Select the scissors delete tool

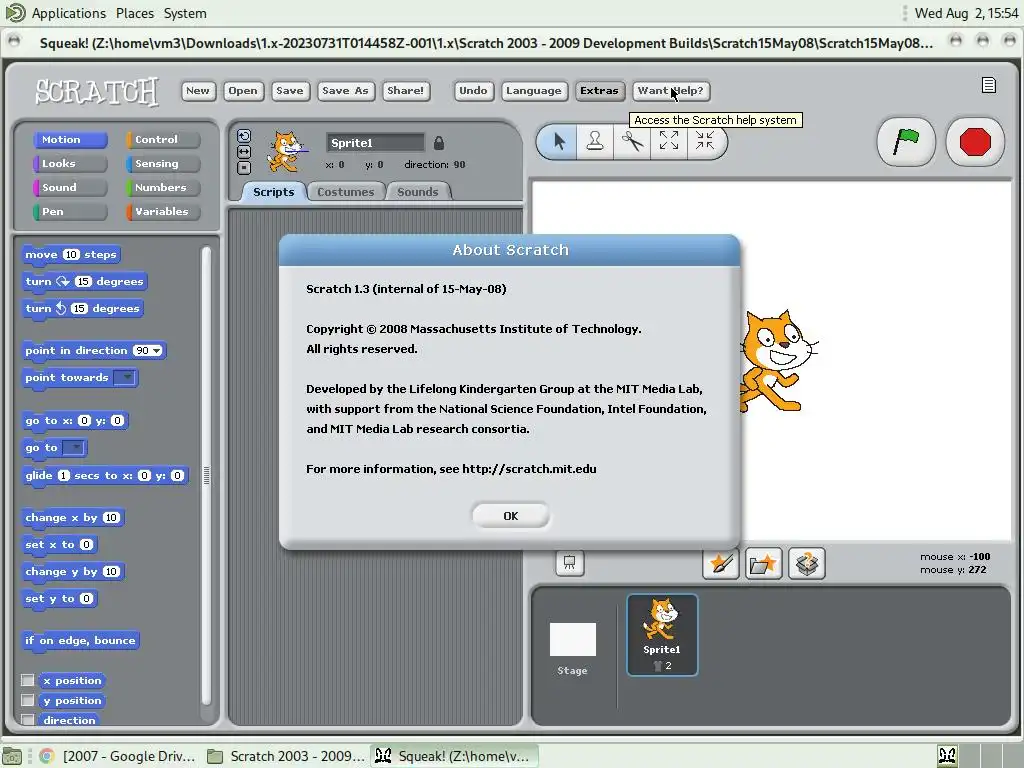click(x=632, y=141)
